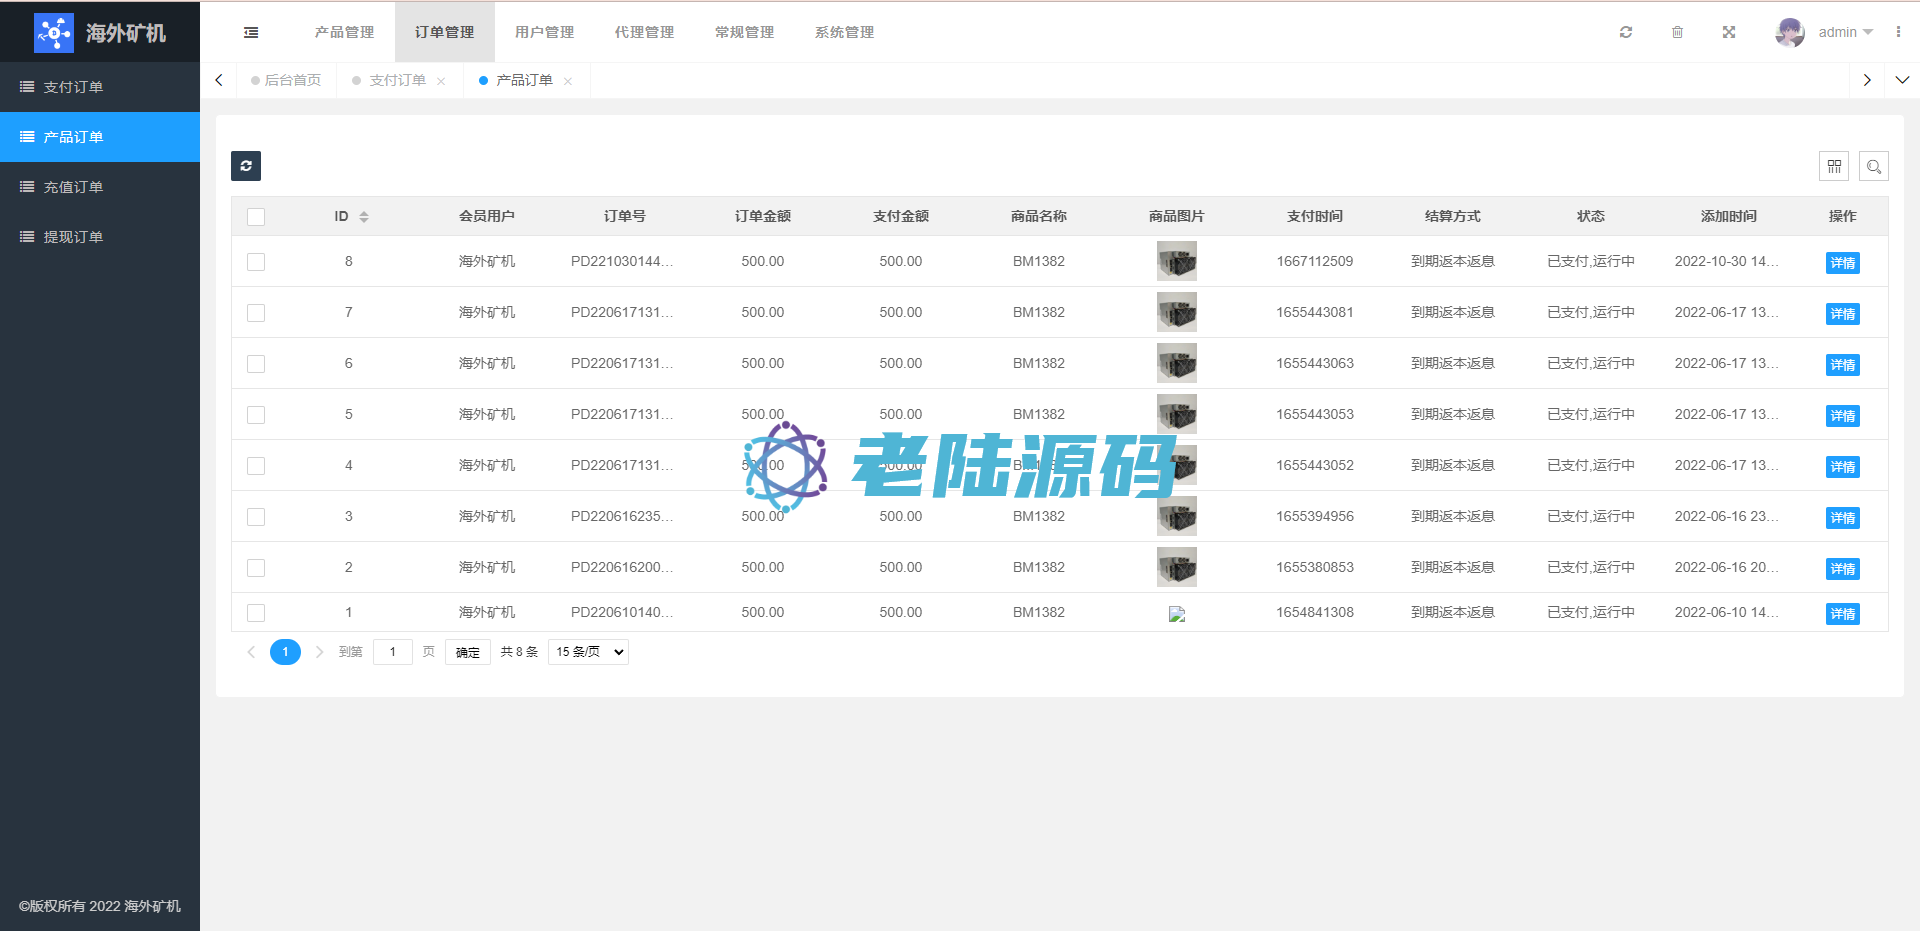
Task: Click the table search magnifier icon
Action: tap(1874, 166)
